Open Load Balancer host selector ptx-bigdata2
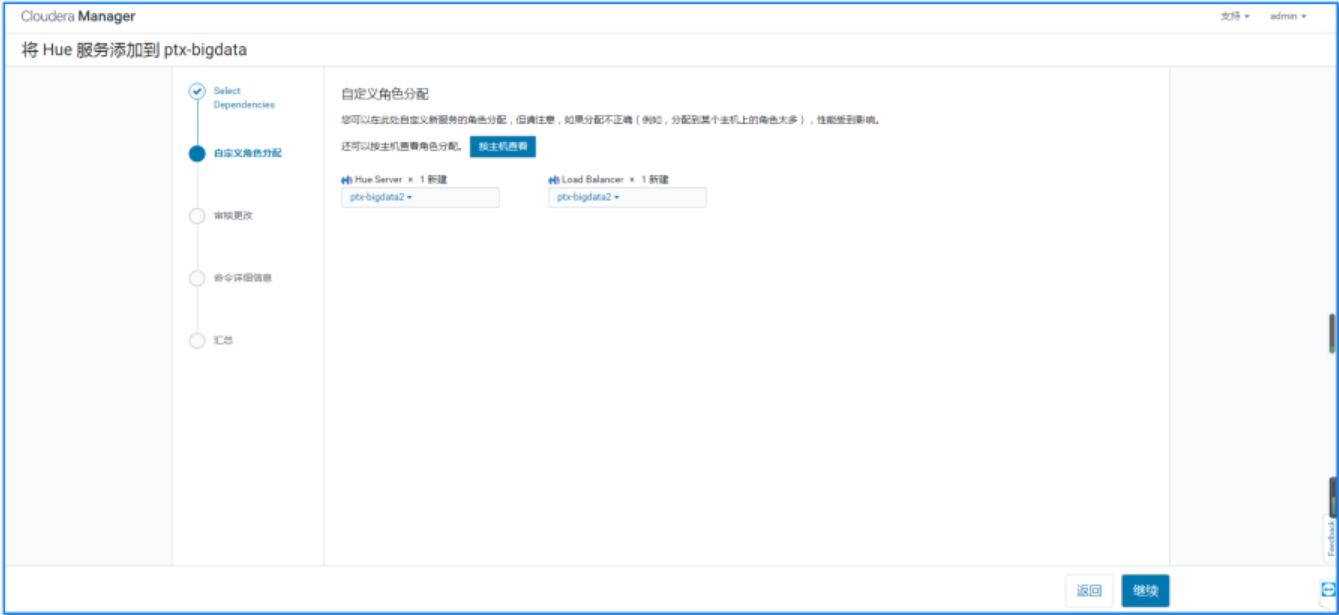This screenshot has height=615, width=1339. (x=627, y=197)
